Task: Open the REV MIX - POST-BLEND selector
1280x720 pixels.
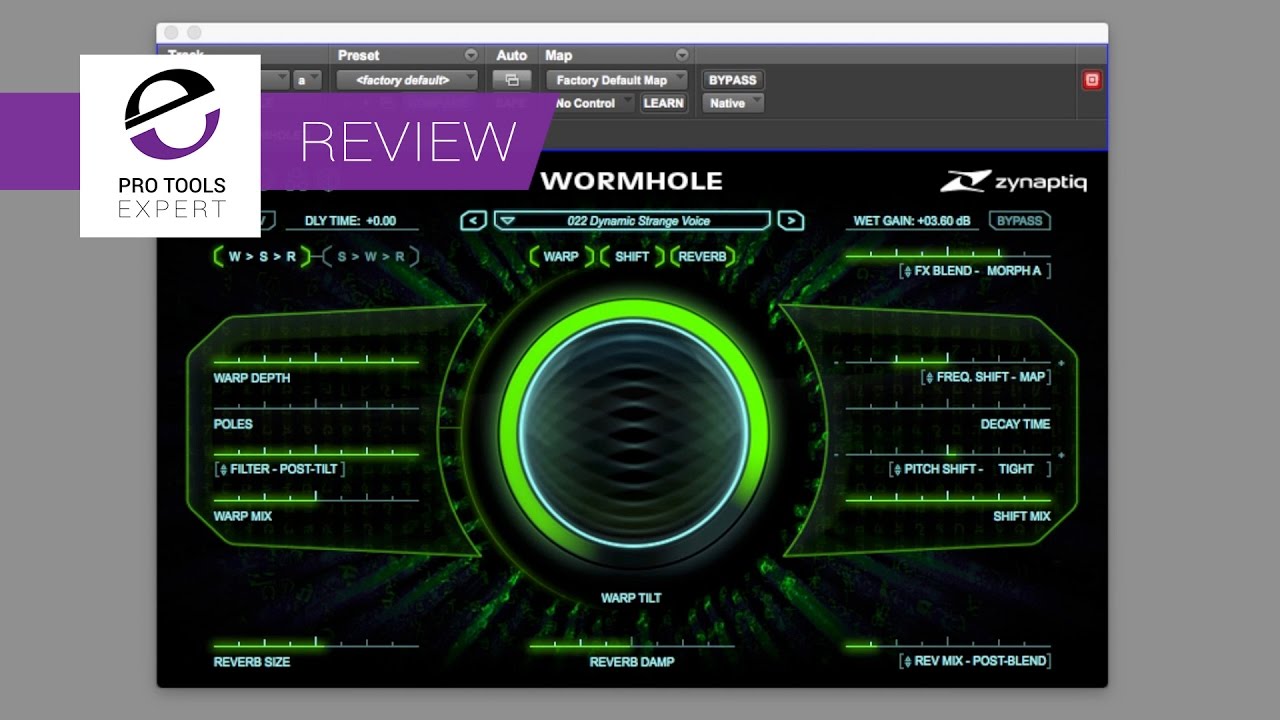Action: 974,661
